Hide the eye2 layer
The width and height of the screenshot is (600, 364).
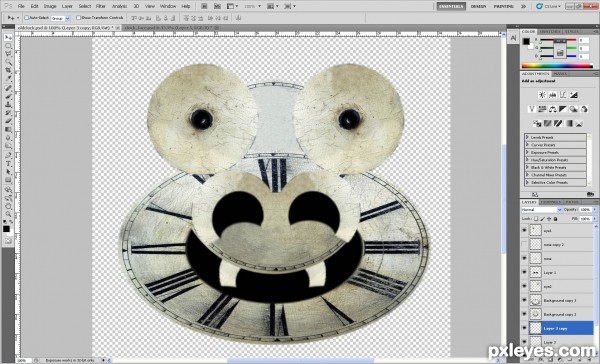pyautogui.click(x=524, y=286)
